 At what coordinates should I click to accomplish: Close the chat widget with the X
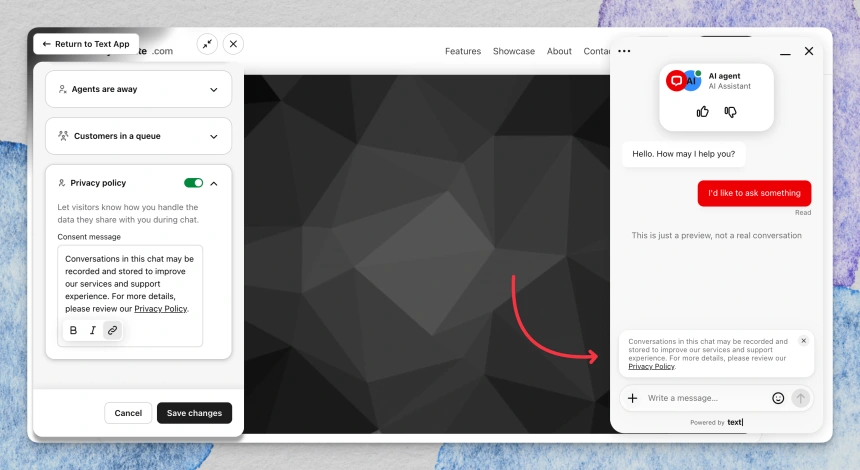coord(809,51)
